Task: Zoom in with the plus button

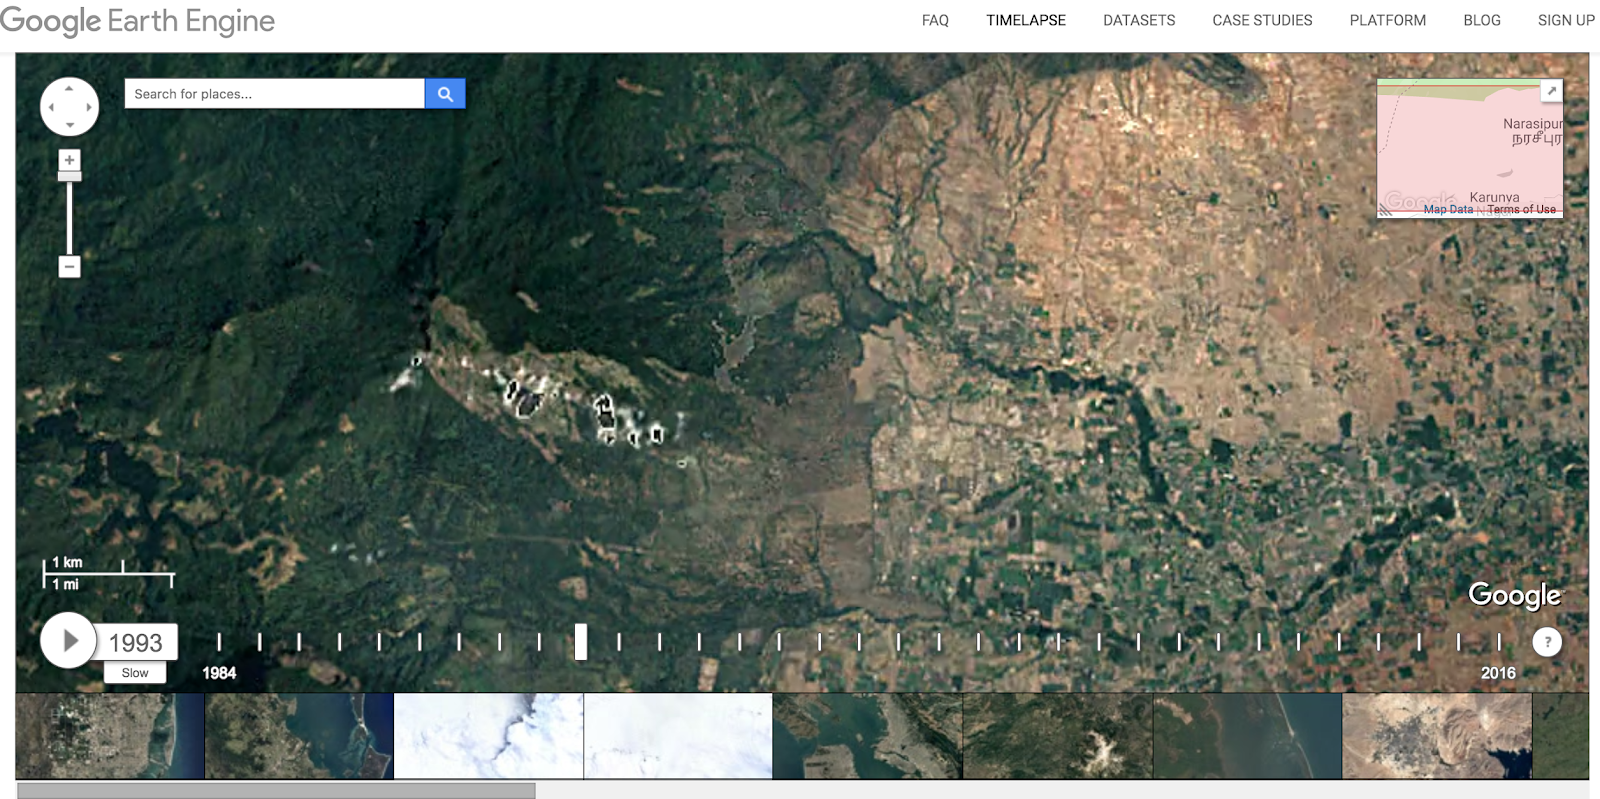Action: 69,160
